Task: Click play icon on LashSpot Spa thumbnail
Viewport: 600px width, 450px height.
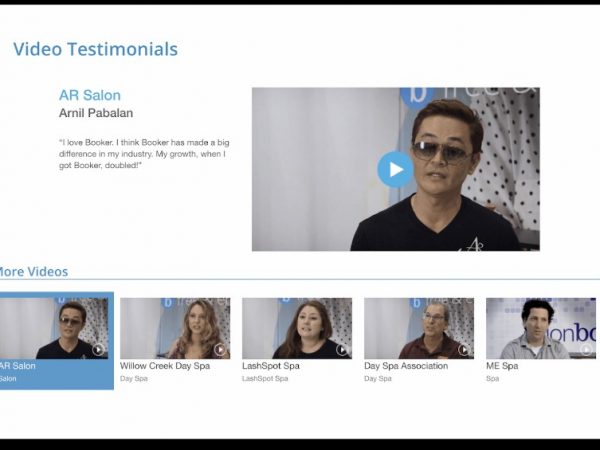Action: point(341,349)
